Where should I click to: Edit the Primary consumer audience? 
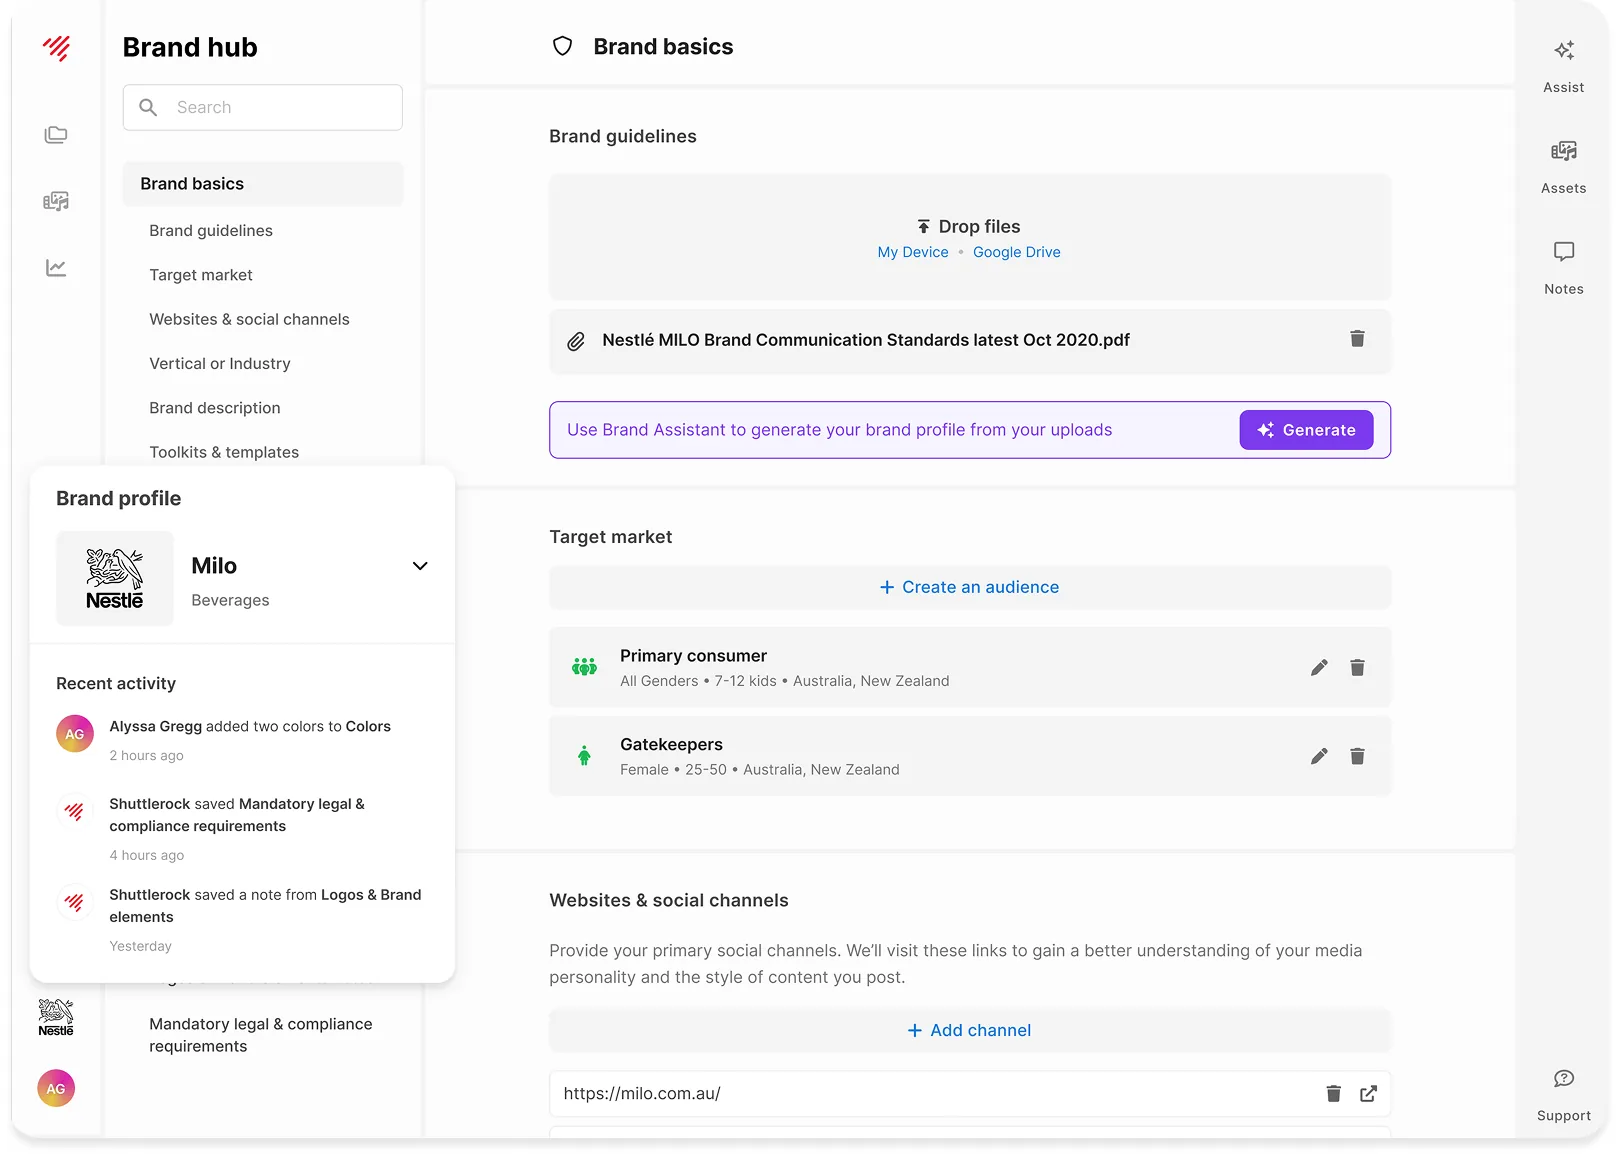(x=1319, y=667)
